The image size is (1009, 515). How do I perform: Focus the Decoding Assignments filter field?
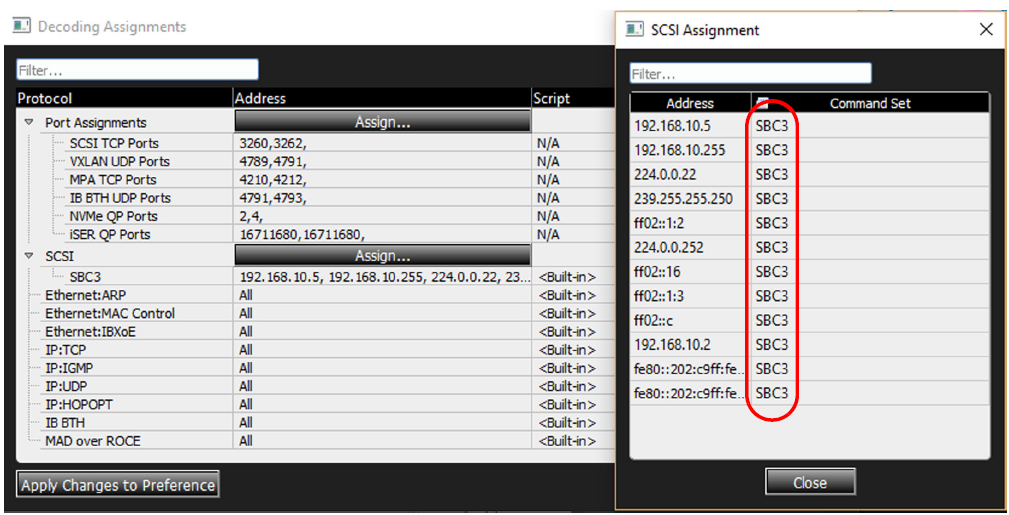138,70
